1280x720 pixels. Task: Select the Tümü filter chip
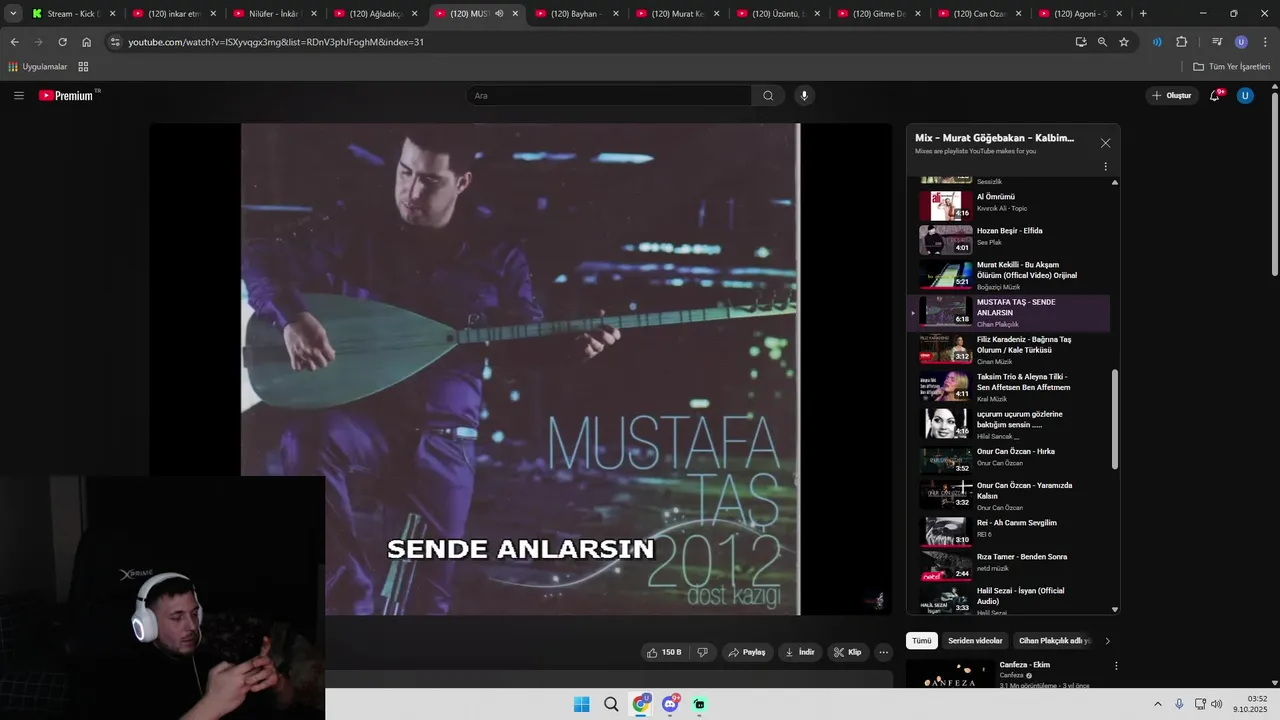pyautogui.click(x=922, y=641)
